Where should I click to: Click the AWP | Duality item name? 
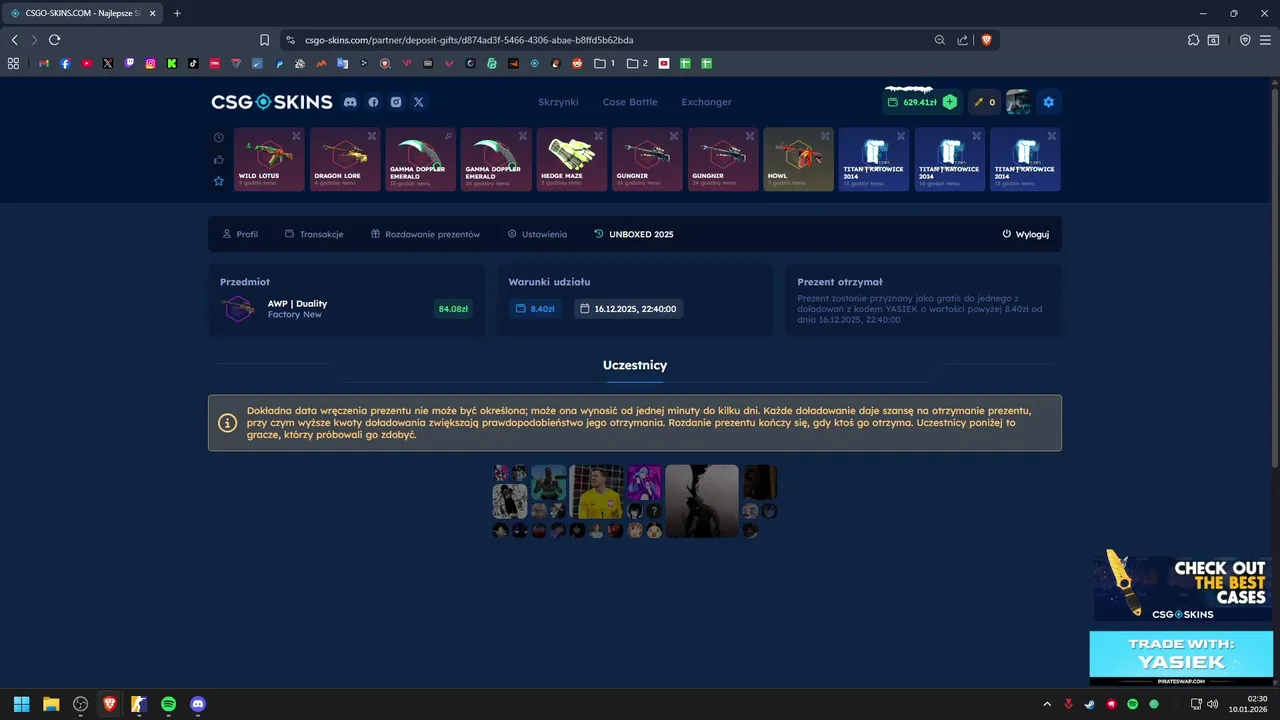[x=297, y=303]
